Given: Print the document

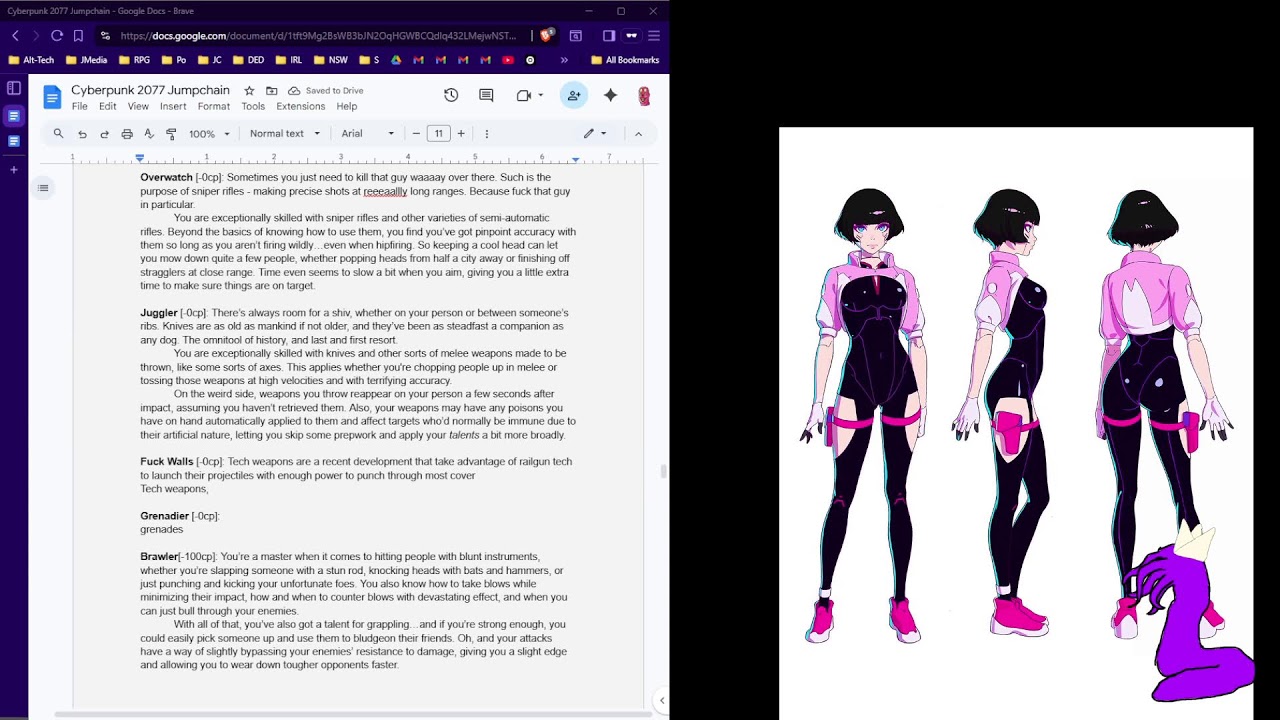Looking at the screenshot, I should (127, 133).
